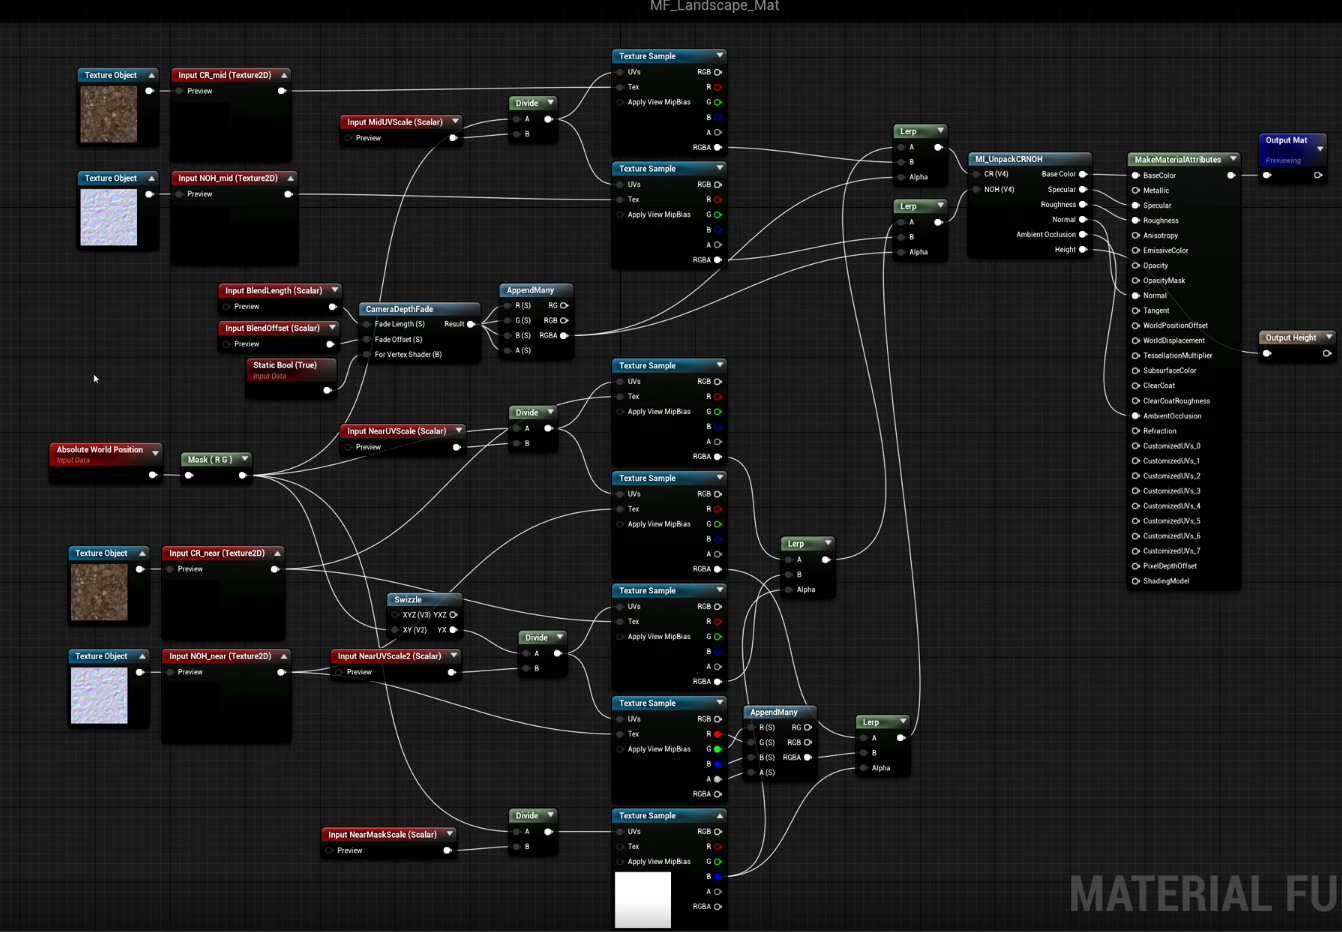Click the BaseColor input pin on MakeMaterialAttributes
This screenshot has width=1342, height=932.
[1136, 175]
